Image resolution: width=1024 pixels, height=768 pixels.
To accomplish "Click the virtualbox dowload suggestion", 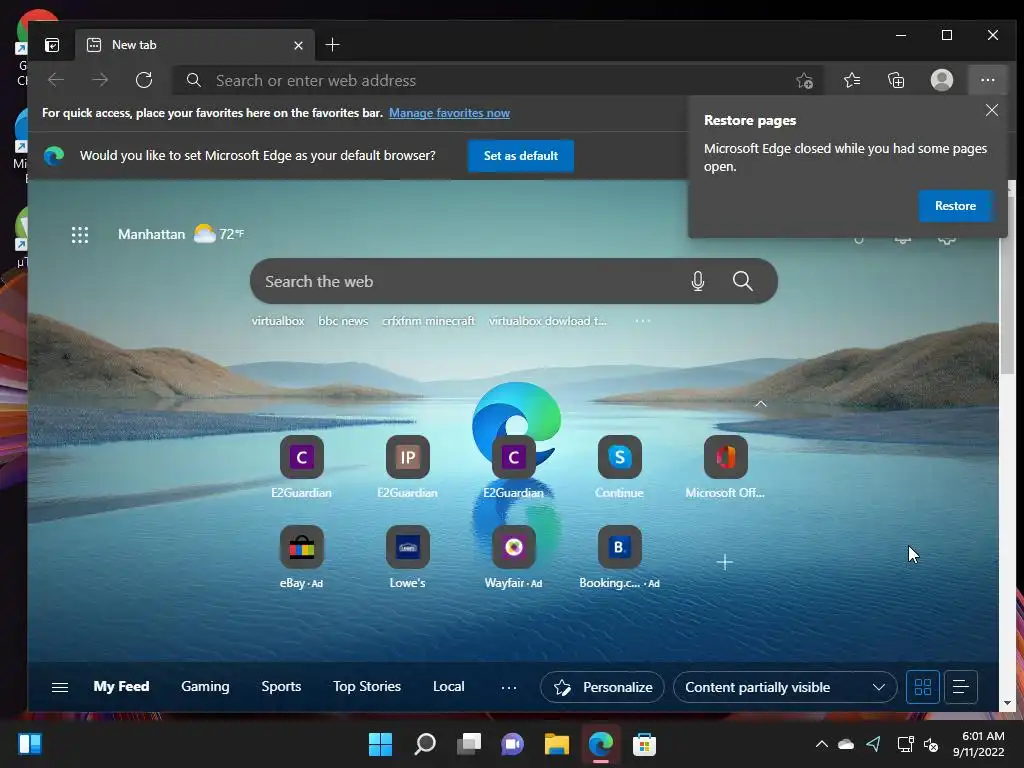I will click(547, 321).
